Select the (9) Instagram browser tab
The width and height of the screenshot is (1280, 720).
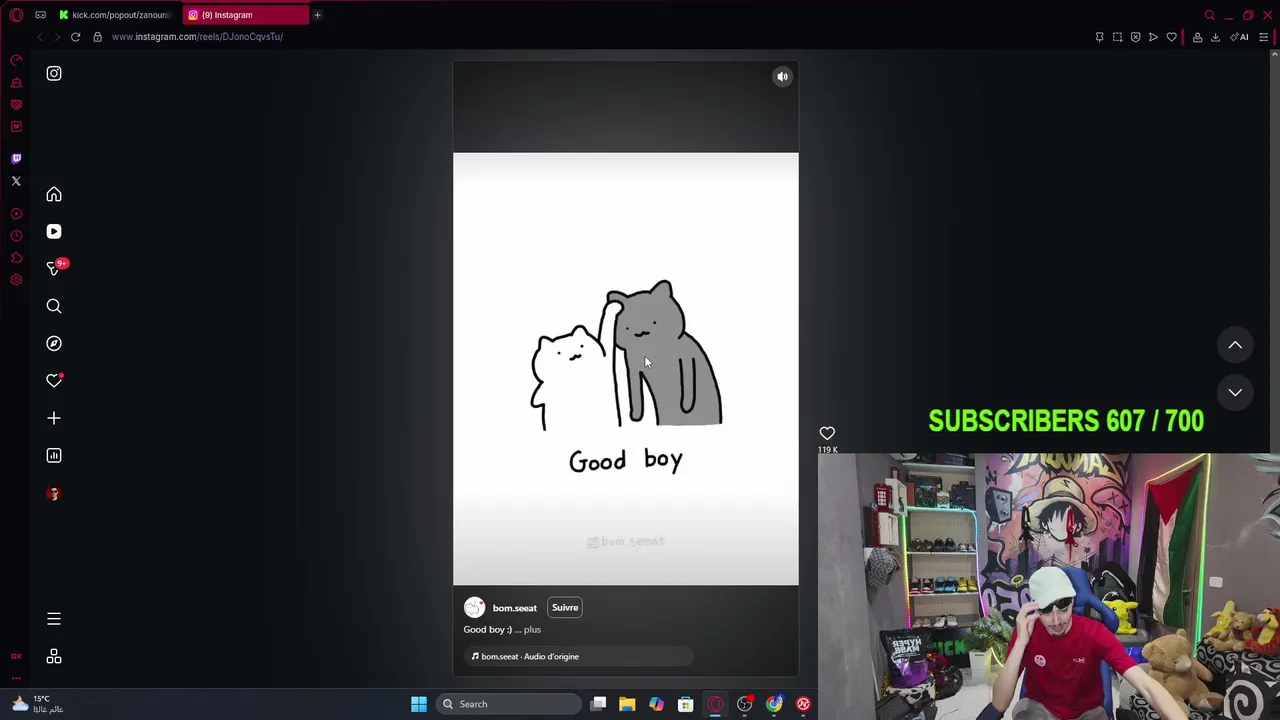coord(245,15)
